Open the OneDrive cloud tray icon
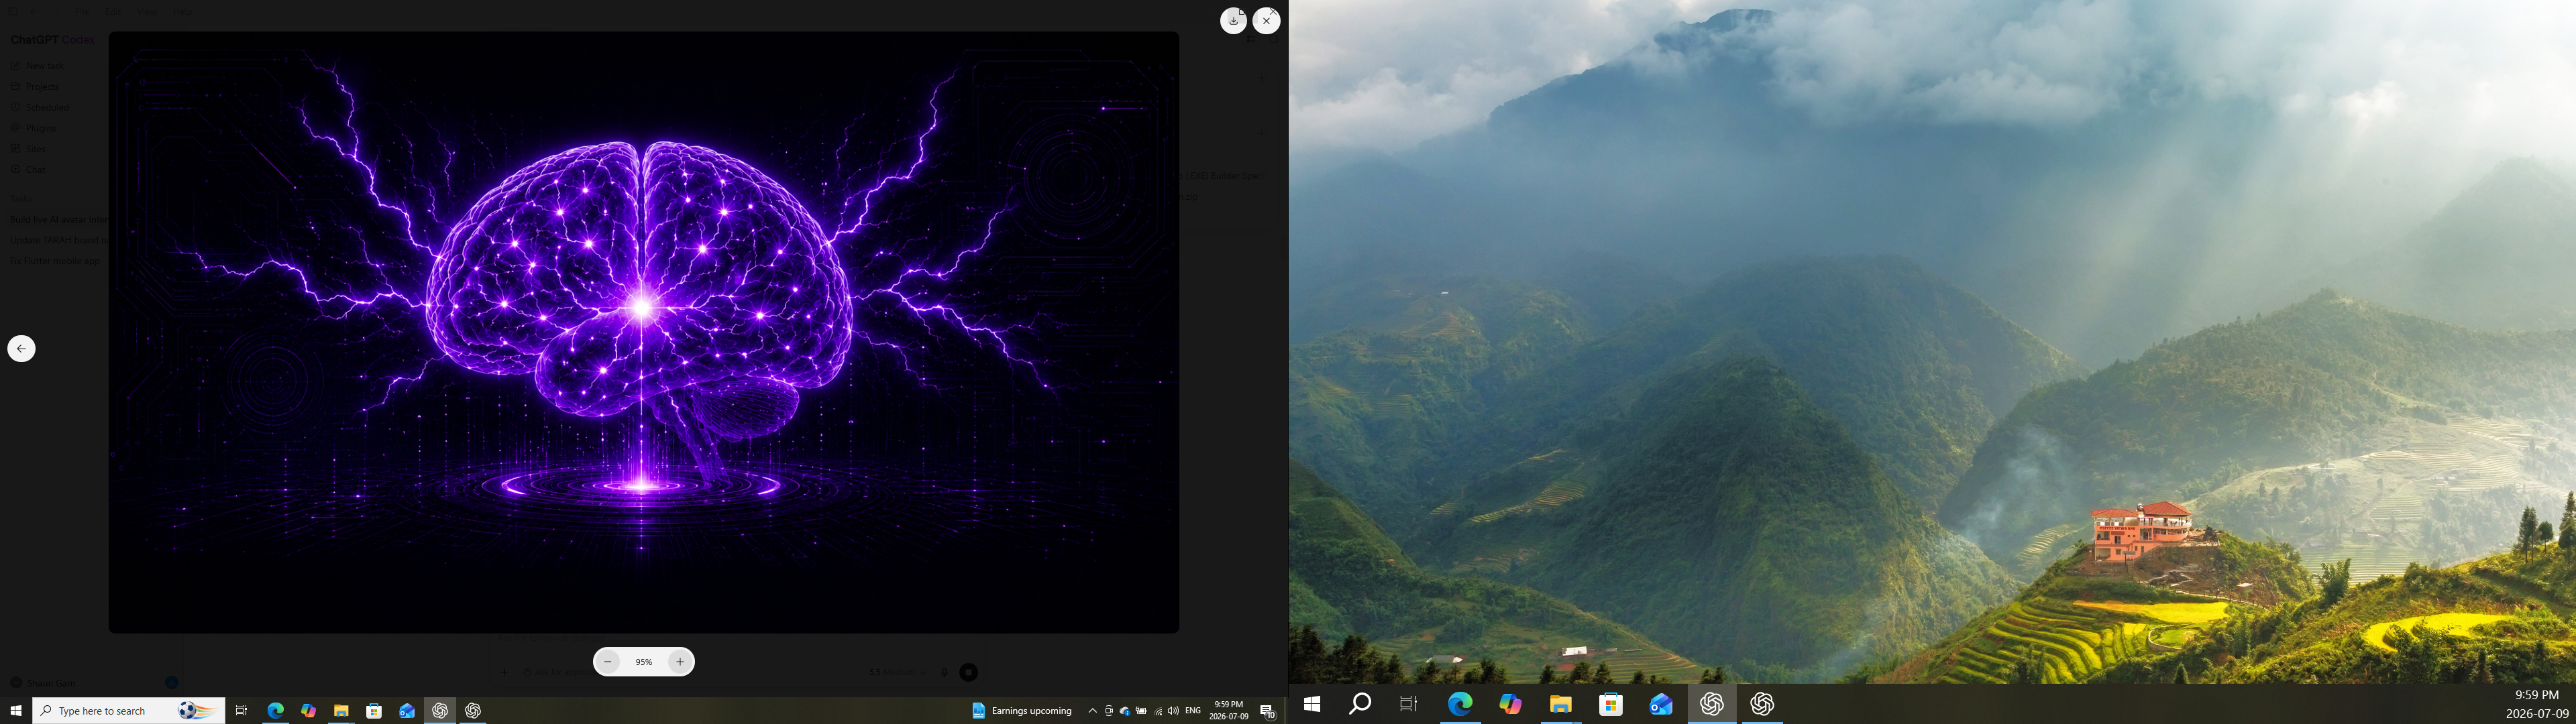 (x=1125, y=711)
